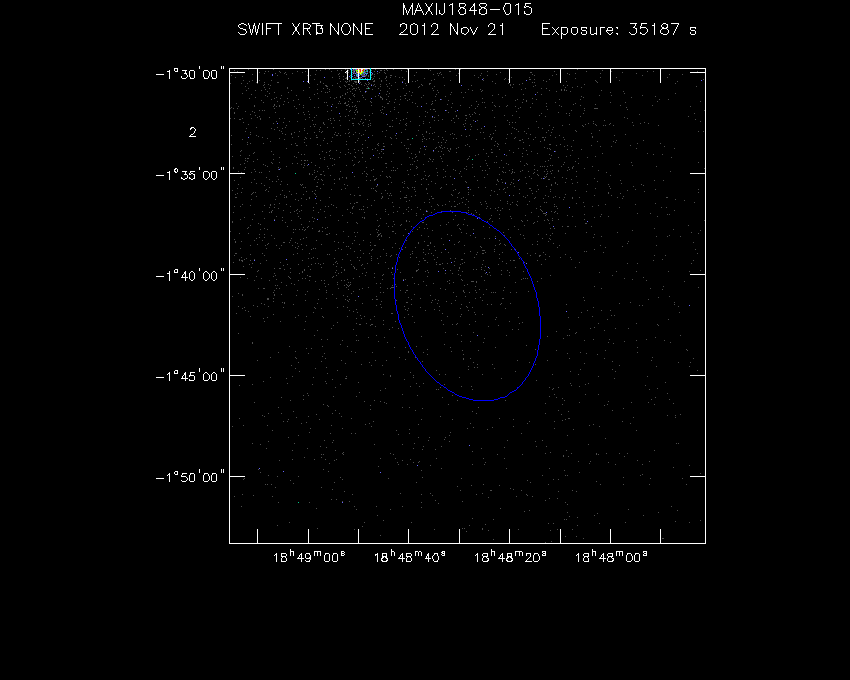This screenshot has height=680, width=850.
Task: Click the right ascension label 18h48m40s
Action: pyautogui.click(x=410, y=557)
